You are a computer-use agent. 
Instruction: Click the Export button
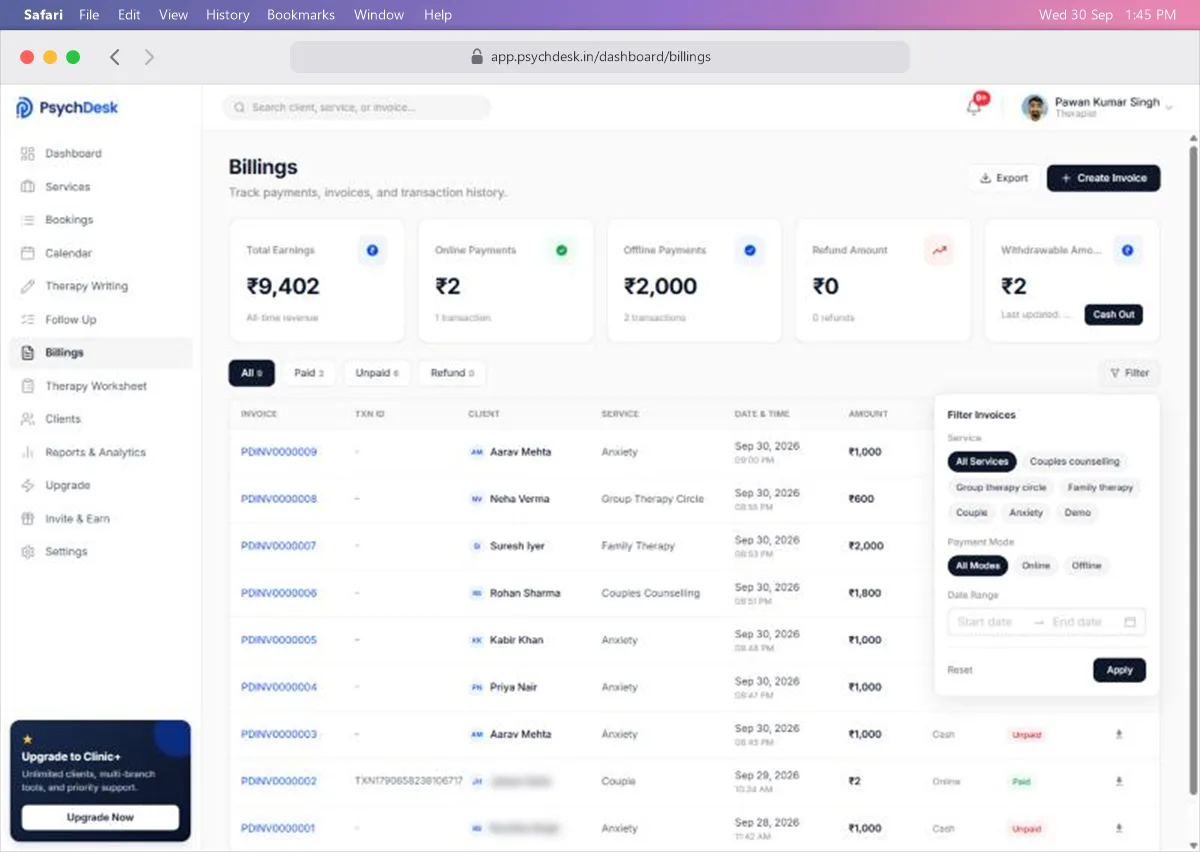point(1004,178)
